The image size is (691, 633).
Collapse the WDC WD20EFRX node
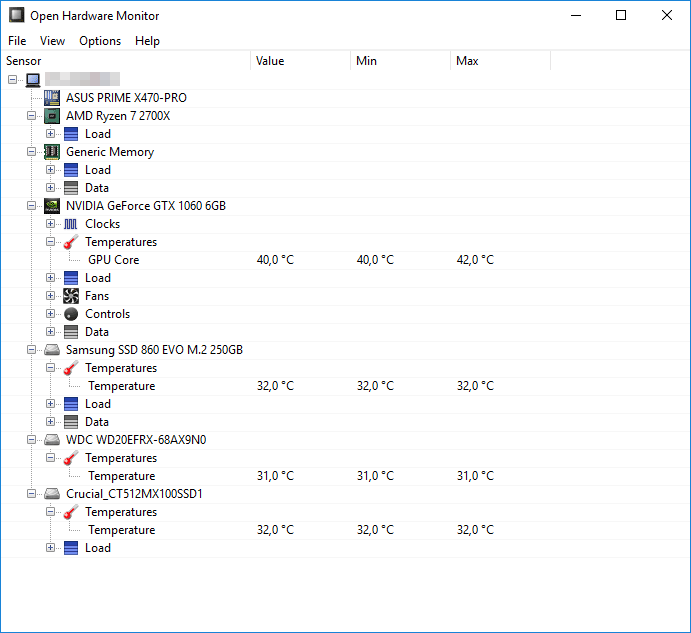pos(31,439)
